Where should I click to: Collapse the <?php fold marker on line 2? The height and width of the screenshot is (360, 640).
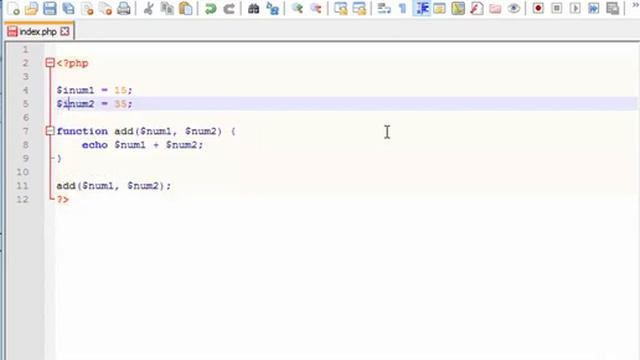[x=50, y=63]
